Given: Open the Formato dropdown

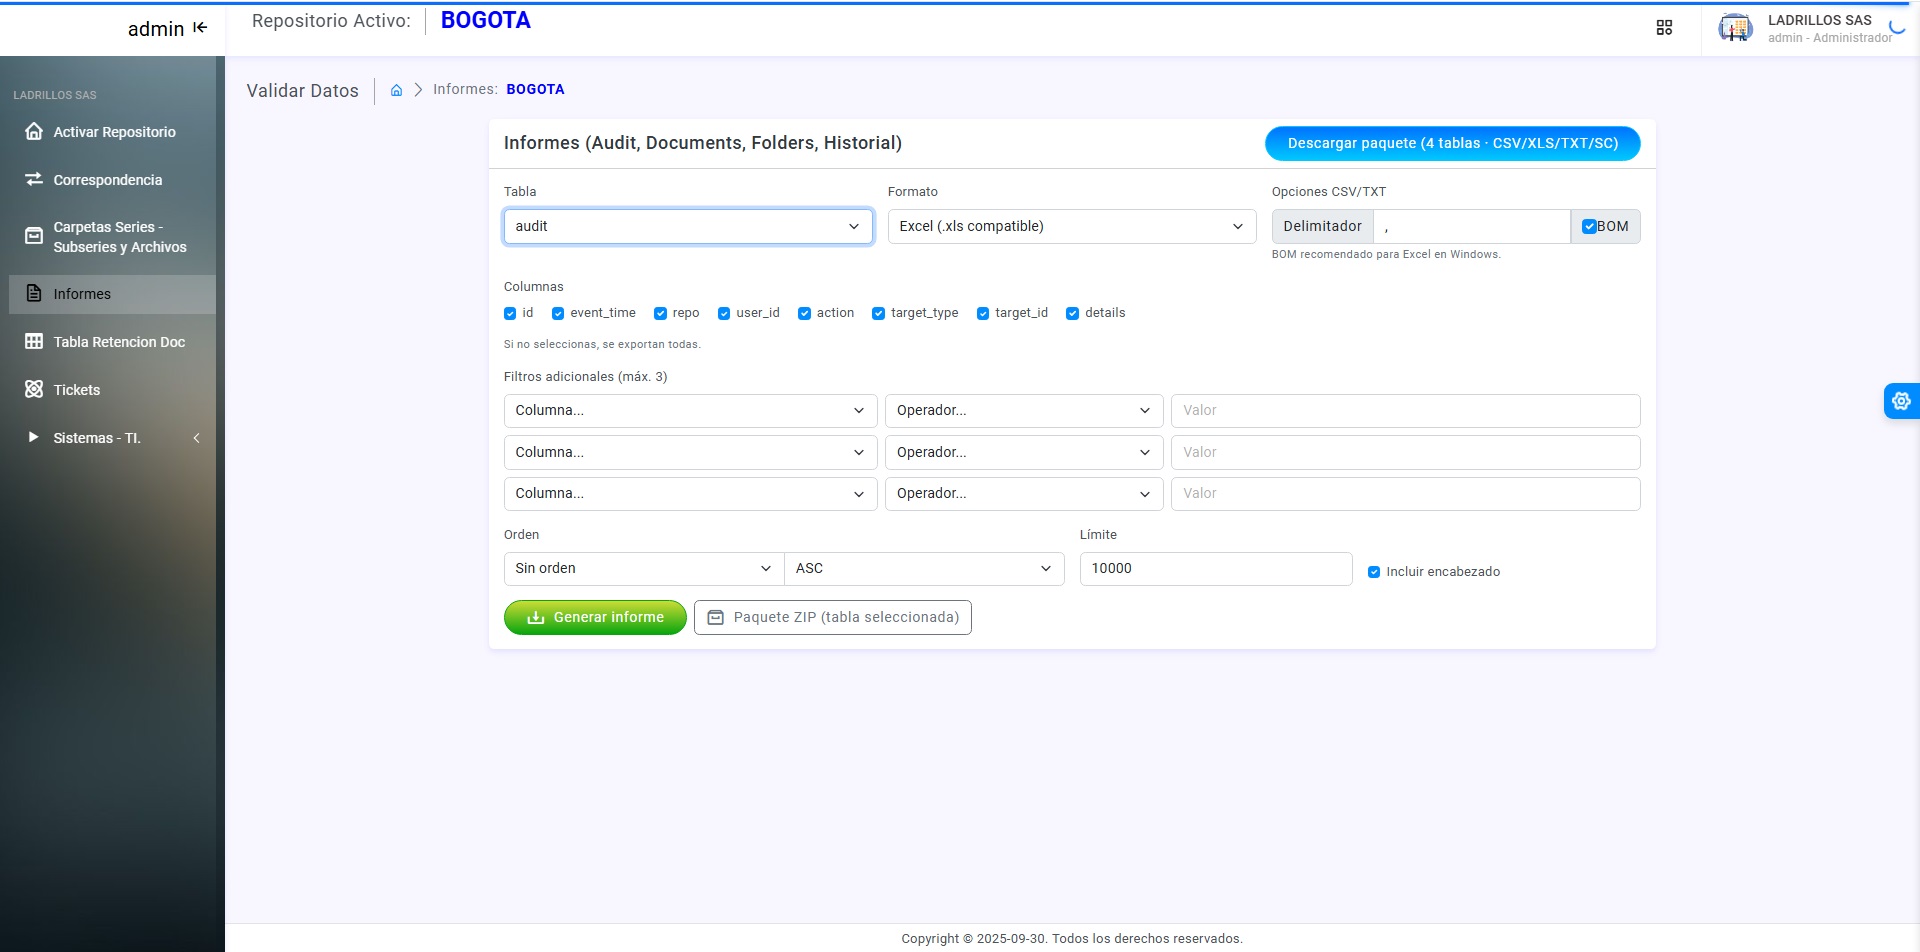Looking at the screenshot, I should (1071, 227).
